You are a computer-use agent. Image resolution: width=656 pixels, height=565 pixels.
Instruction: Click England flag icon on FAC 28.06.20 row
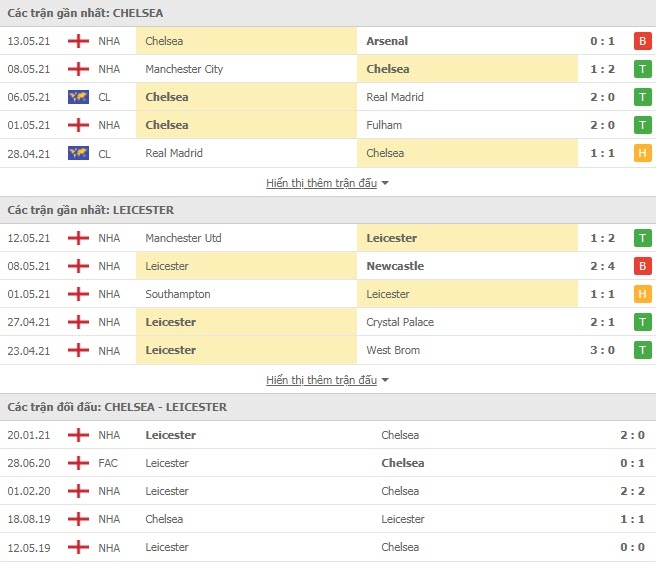78,463
